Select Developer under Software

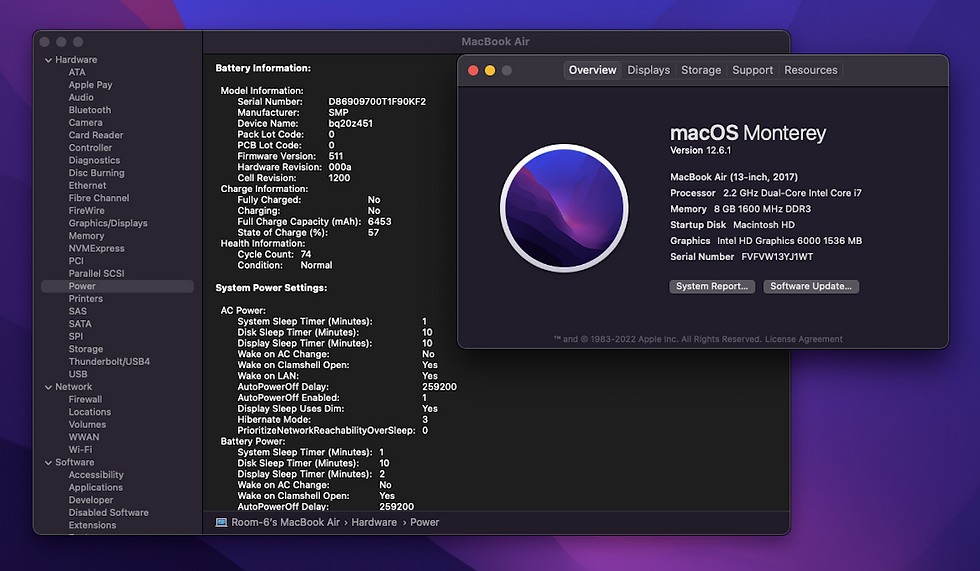click(91, 500)
